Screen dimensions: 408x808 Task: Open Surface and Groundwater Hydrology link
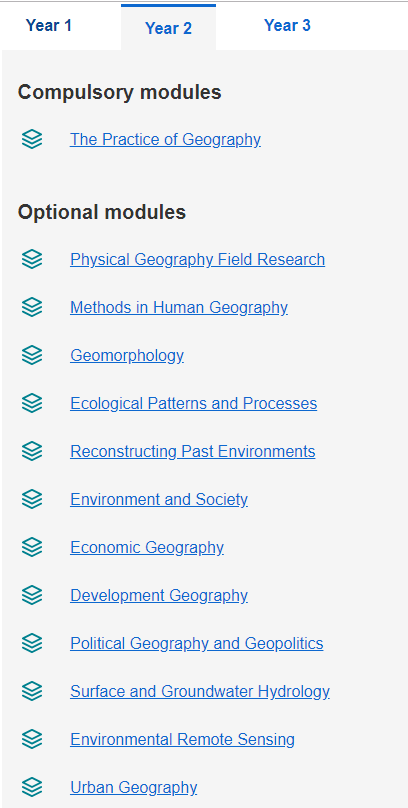200,692
